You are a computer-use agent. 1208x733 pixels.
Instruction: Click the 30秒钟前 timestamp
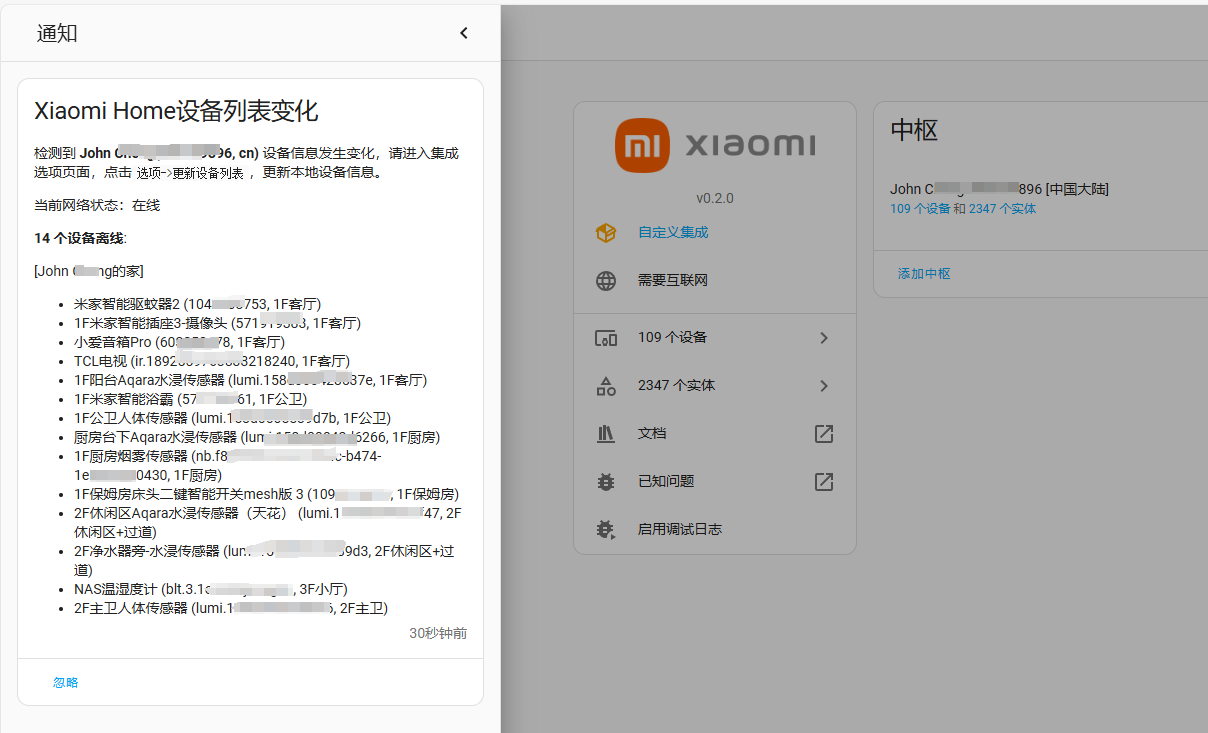(438, 633)
